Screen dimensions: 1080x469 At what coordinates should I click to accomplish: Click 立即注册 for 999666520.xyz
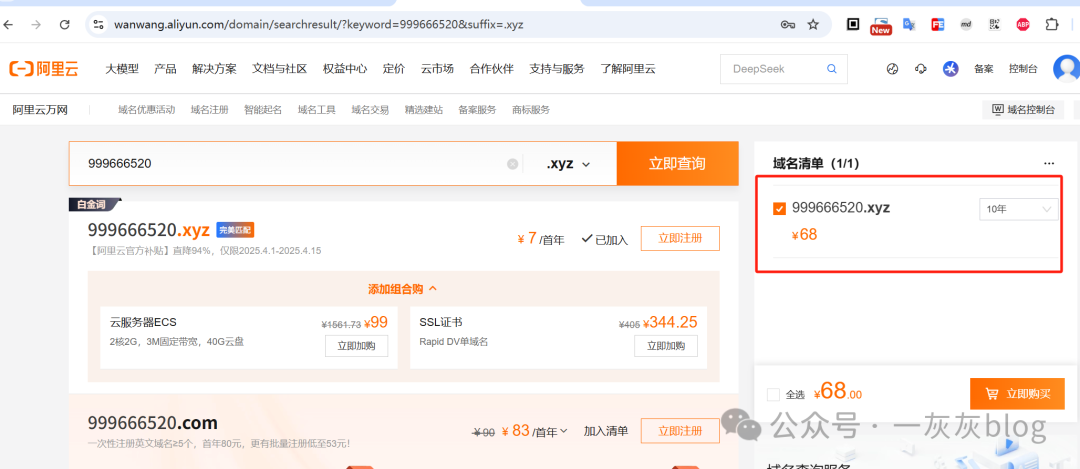click(680, 238)
